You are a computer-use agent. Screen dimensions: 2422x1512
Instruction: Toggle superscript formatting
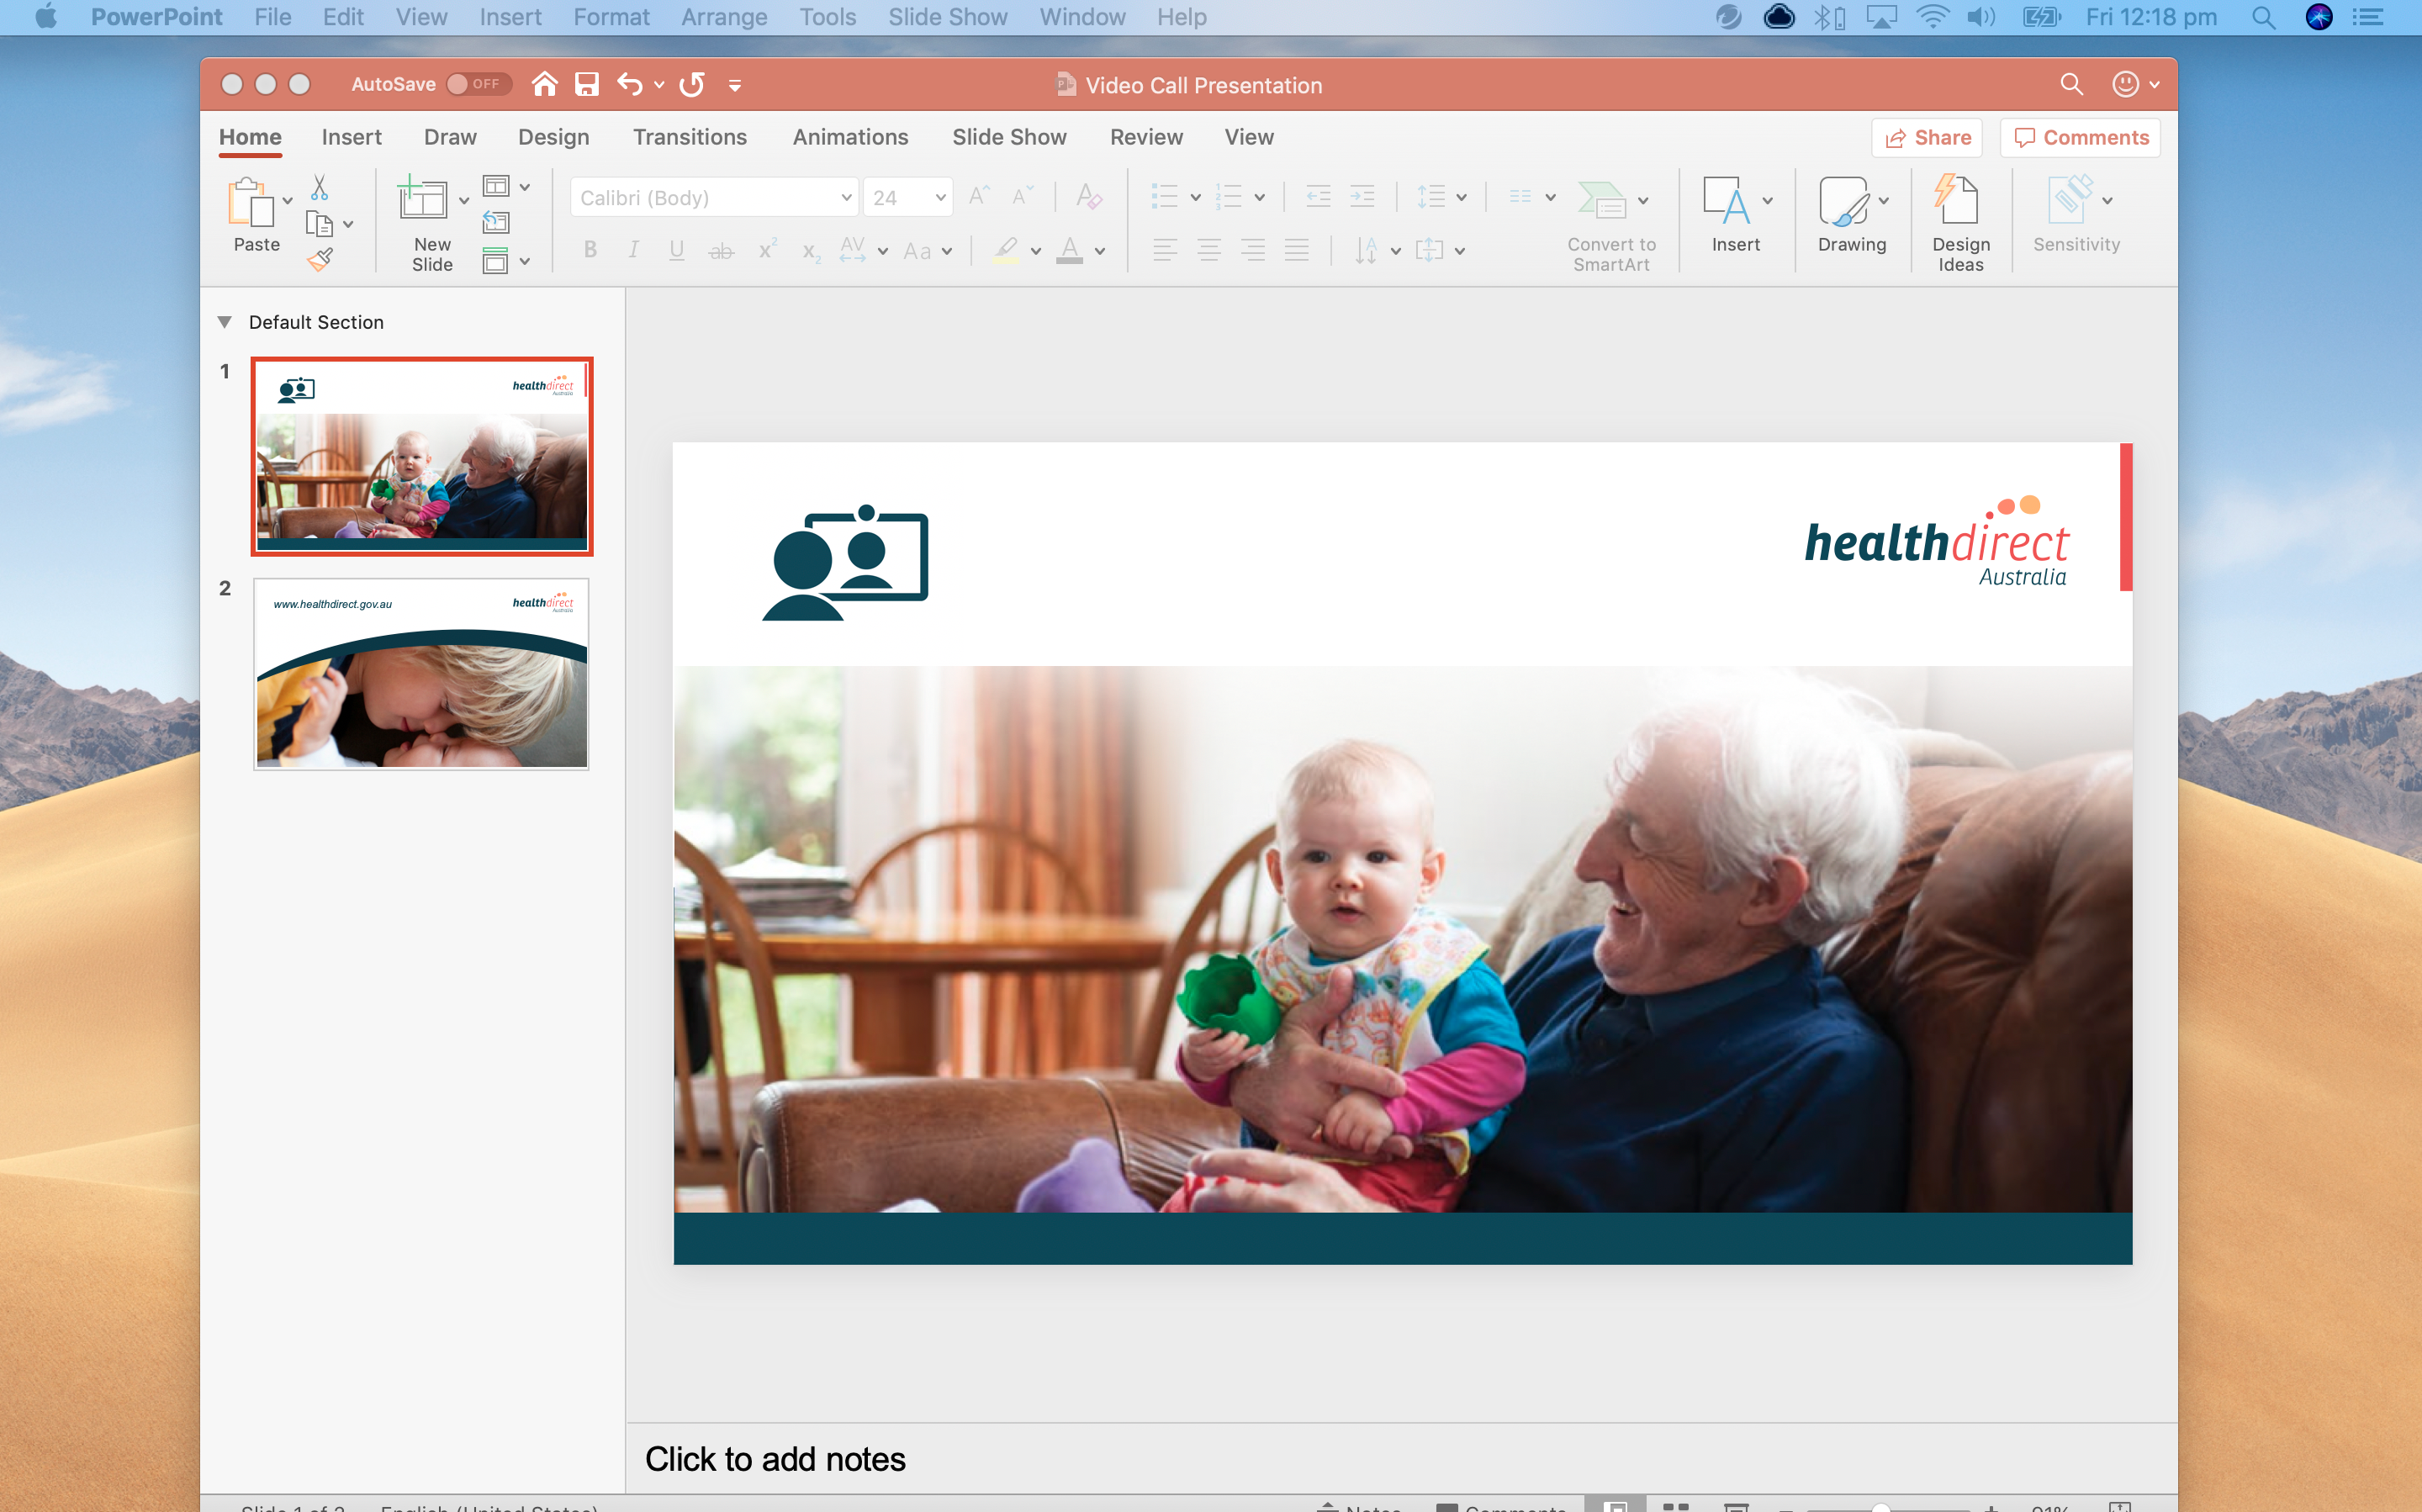pyautogui.click(x=766, y=250)
